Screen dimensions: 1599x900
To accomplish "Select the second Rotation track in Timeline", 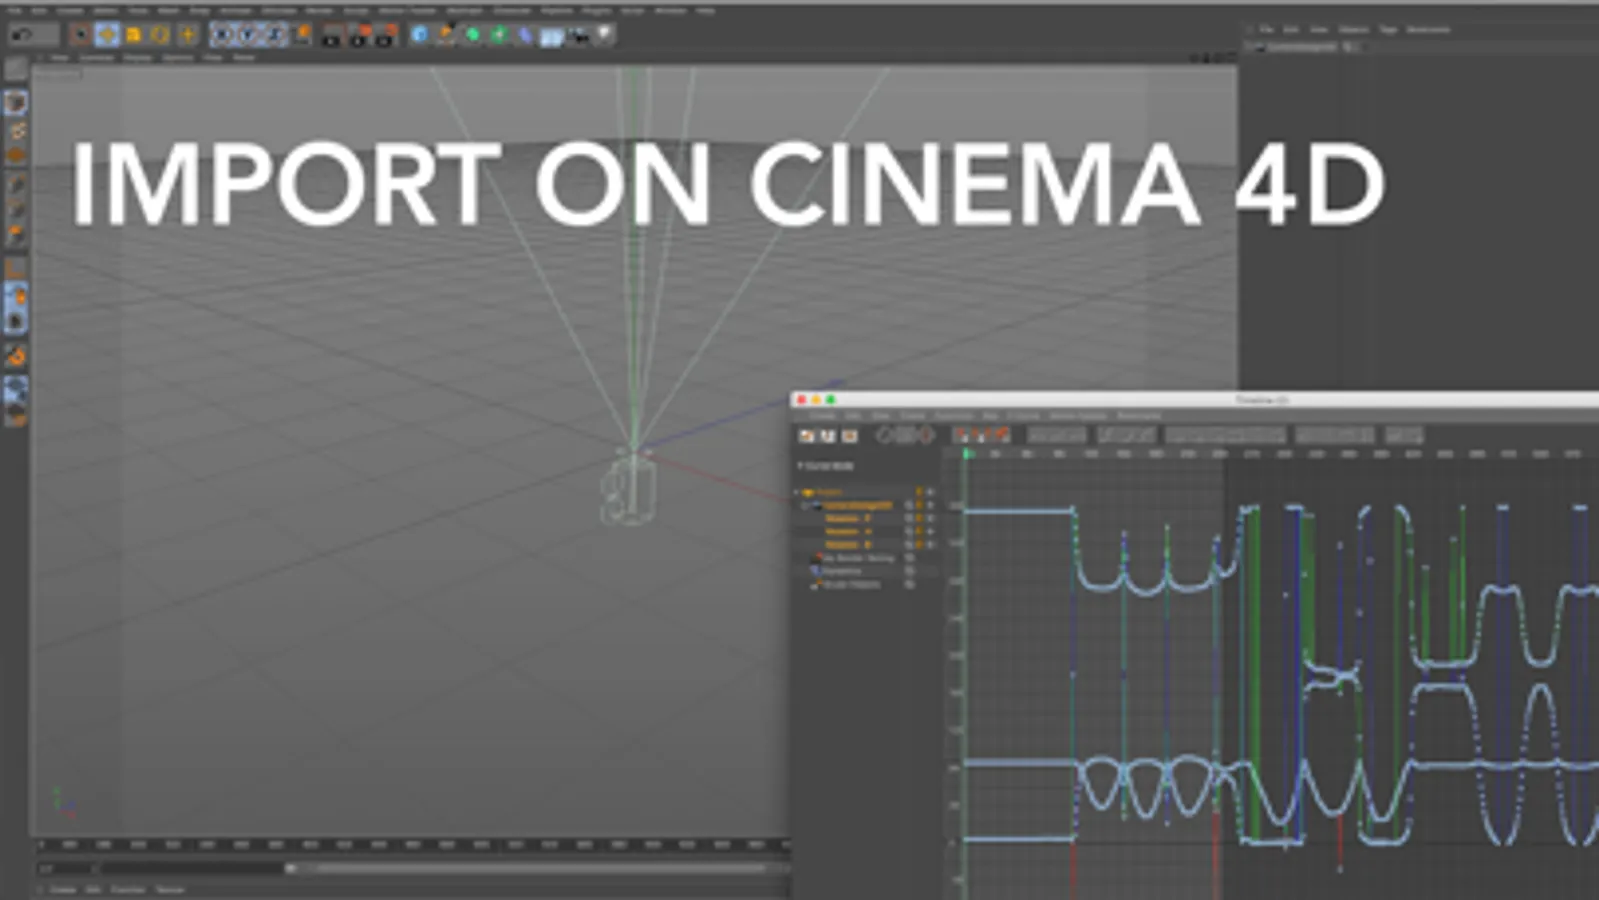I will point(847,531).
